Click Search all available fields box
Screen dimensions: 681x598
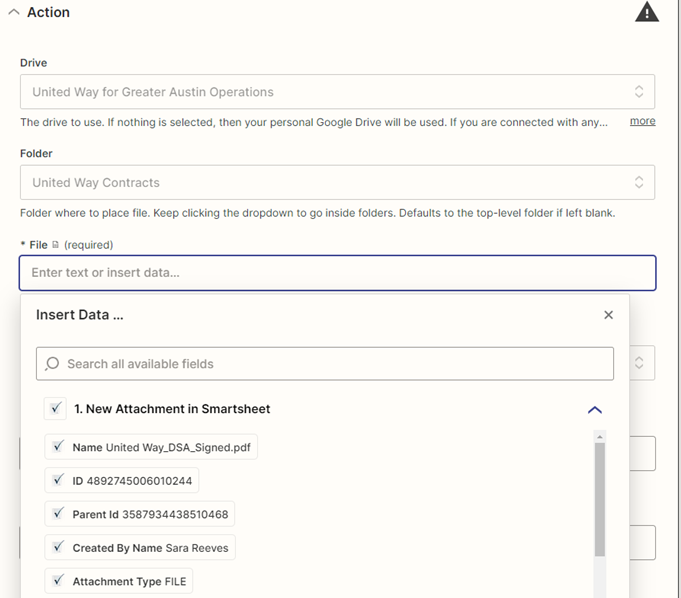click(x=325, y=363)
